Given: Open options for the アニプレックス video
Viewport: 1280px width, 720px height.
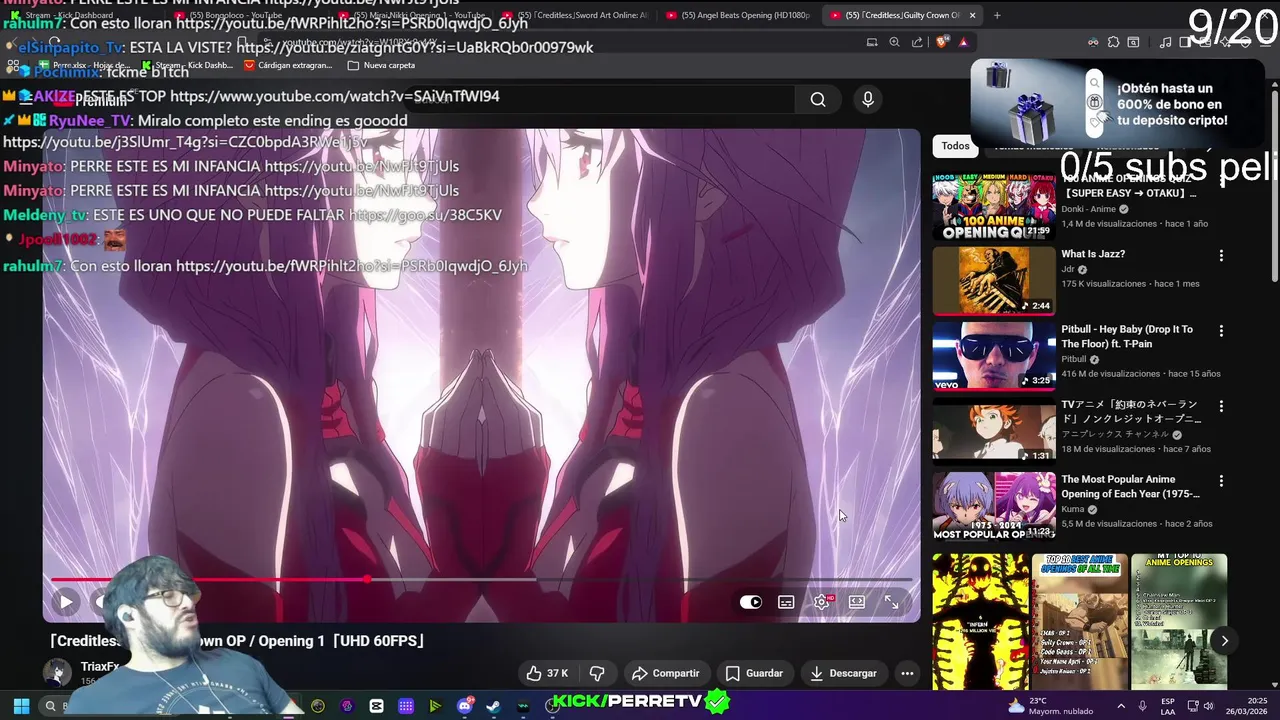Looking at the screenshot, I should [x=1221, y=406].
